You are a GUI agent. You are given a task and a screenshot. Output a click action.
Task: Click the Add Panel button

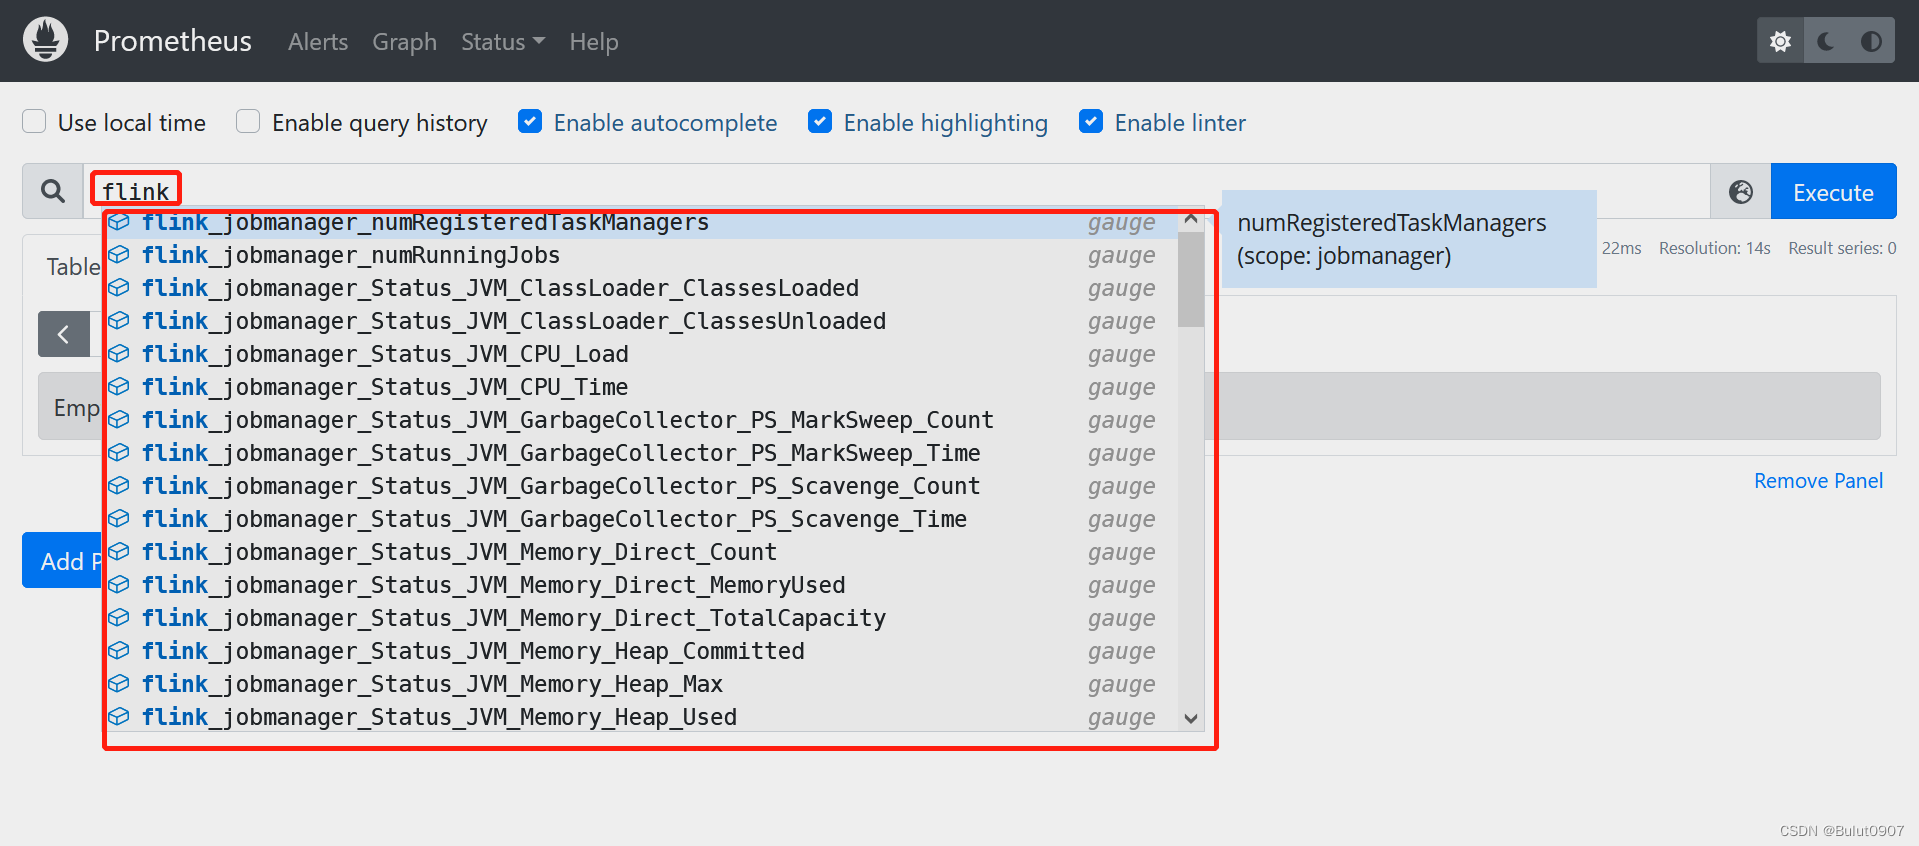coord(62,560)
